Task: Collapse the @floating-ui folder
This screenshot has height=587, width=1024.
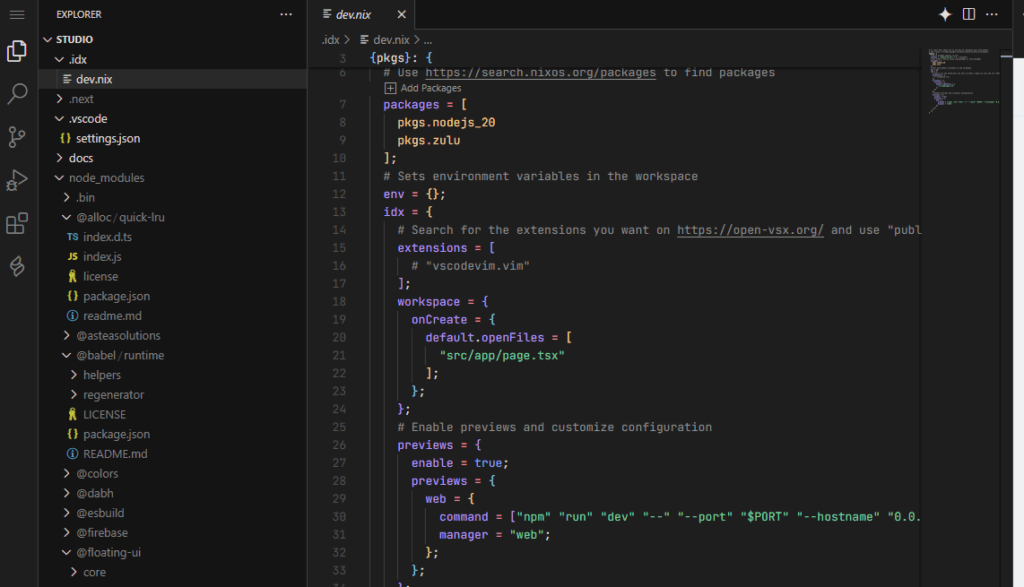Action: coord(67,552)
